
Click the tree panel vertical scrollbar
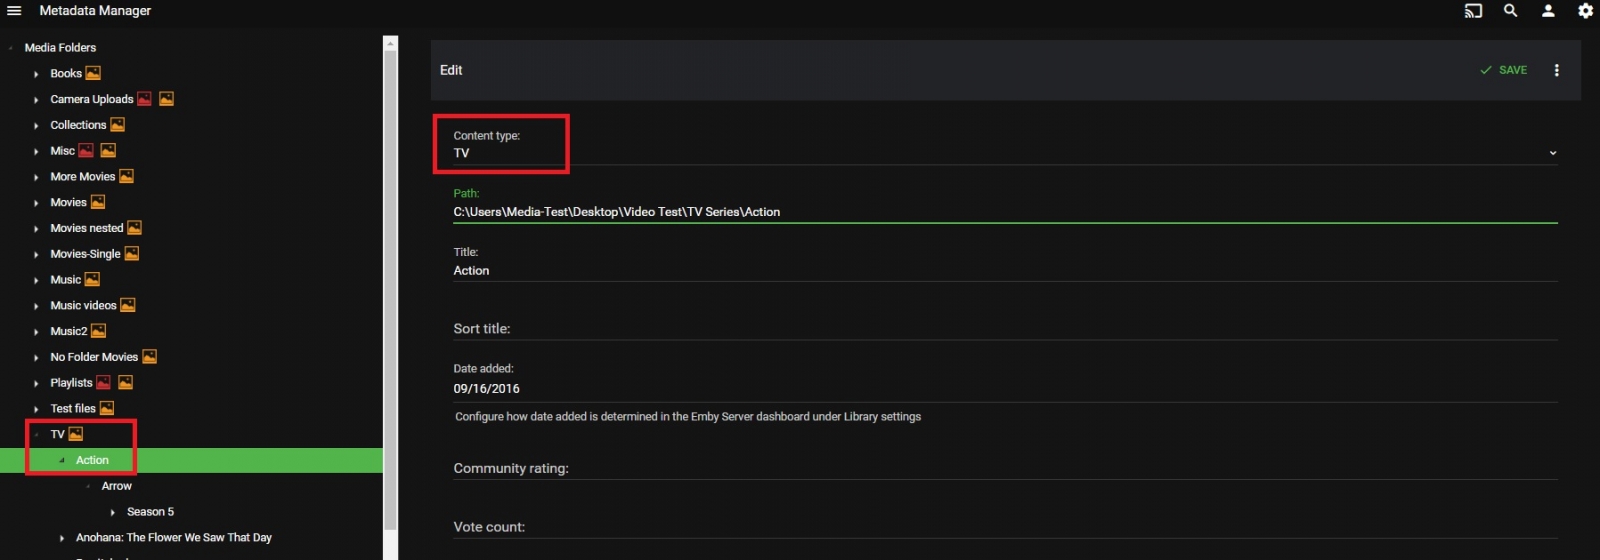391,291
